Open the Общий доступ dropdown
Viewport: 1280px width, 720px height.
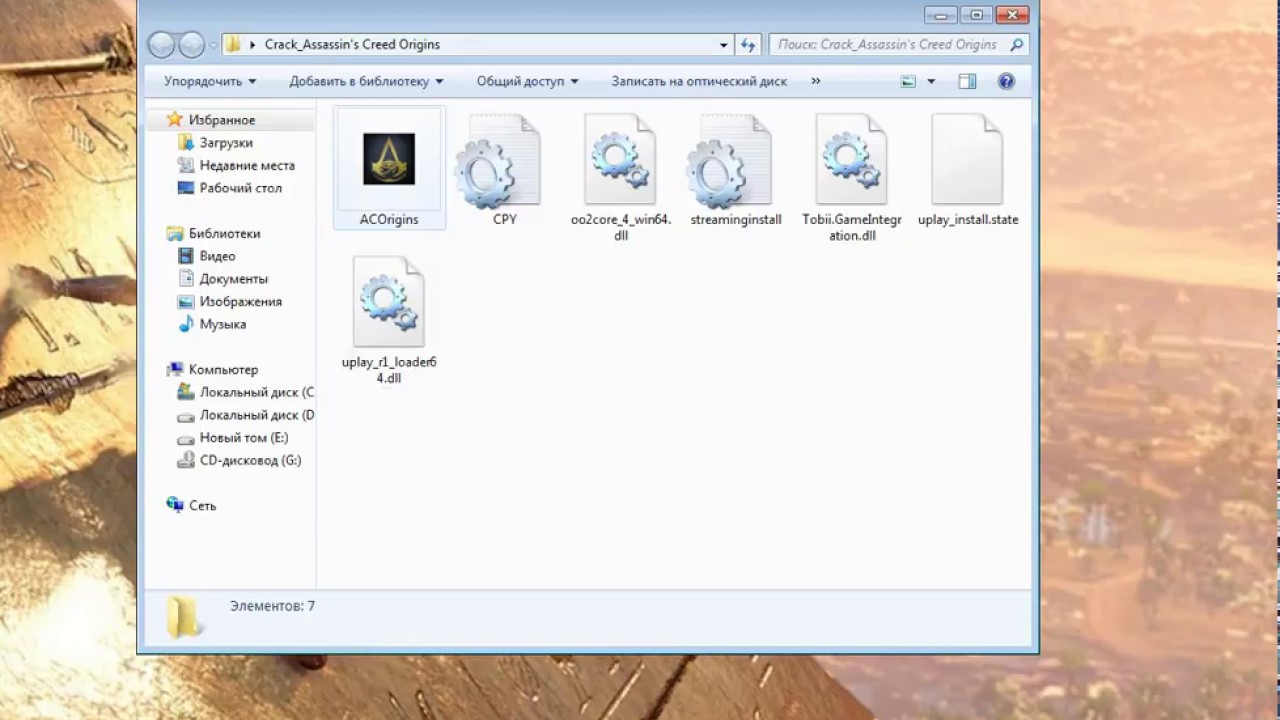click(528, 81)
